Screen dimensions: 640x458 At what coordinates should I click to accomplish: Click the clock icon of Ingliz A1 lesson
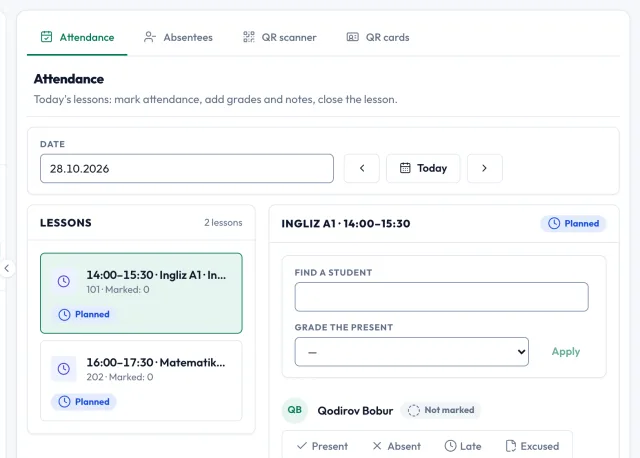[64, 281]
